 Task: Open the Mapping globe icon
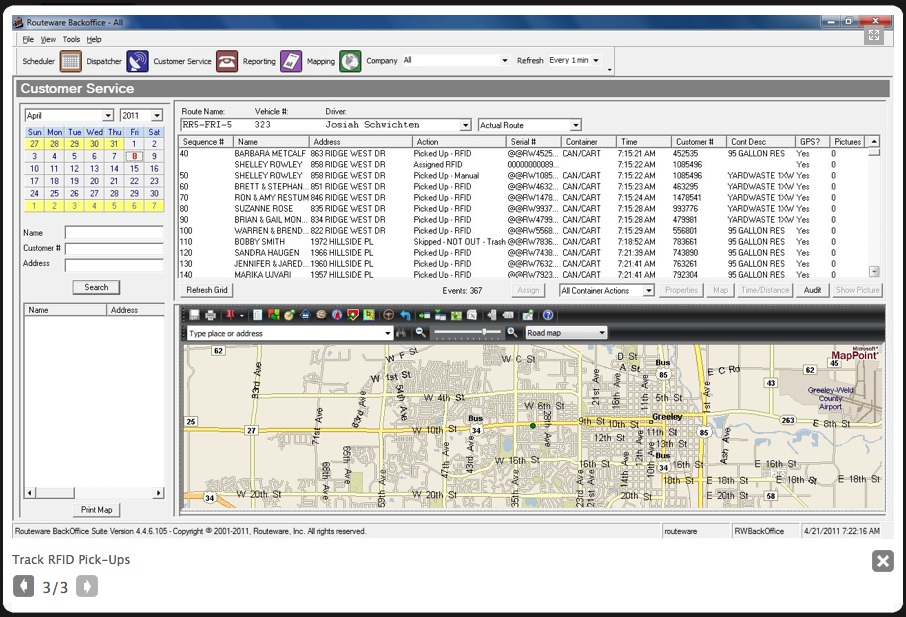point(350,61)
